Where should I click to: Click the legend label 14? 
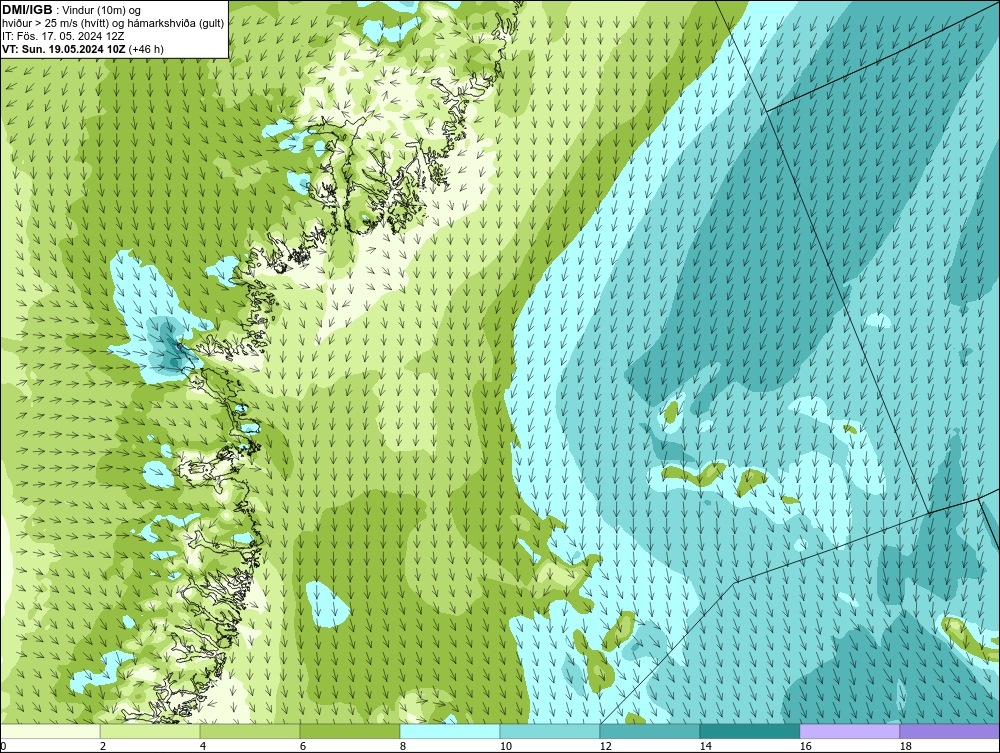coord(705,746)
